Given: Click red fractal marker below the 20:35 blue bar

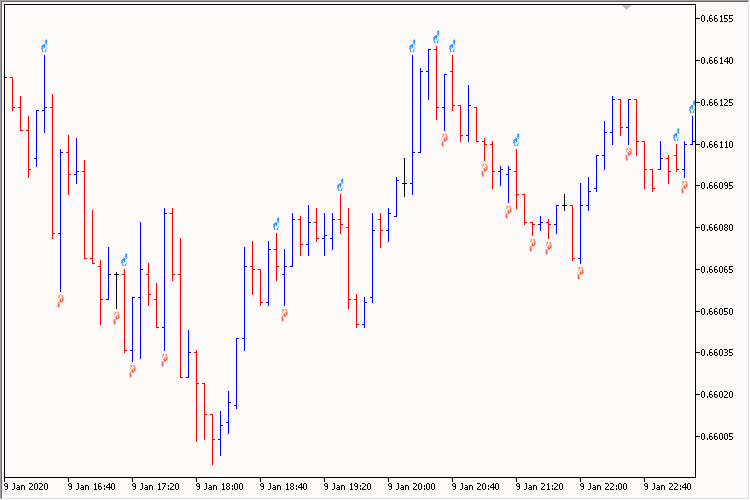Looking at the screenshot, I should (444, 140).
